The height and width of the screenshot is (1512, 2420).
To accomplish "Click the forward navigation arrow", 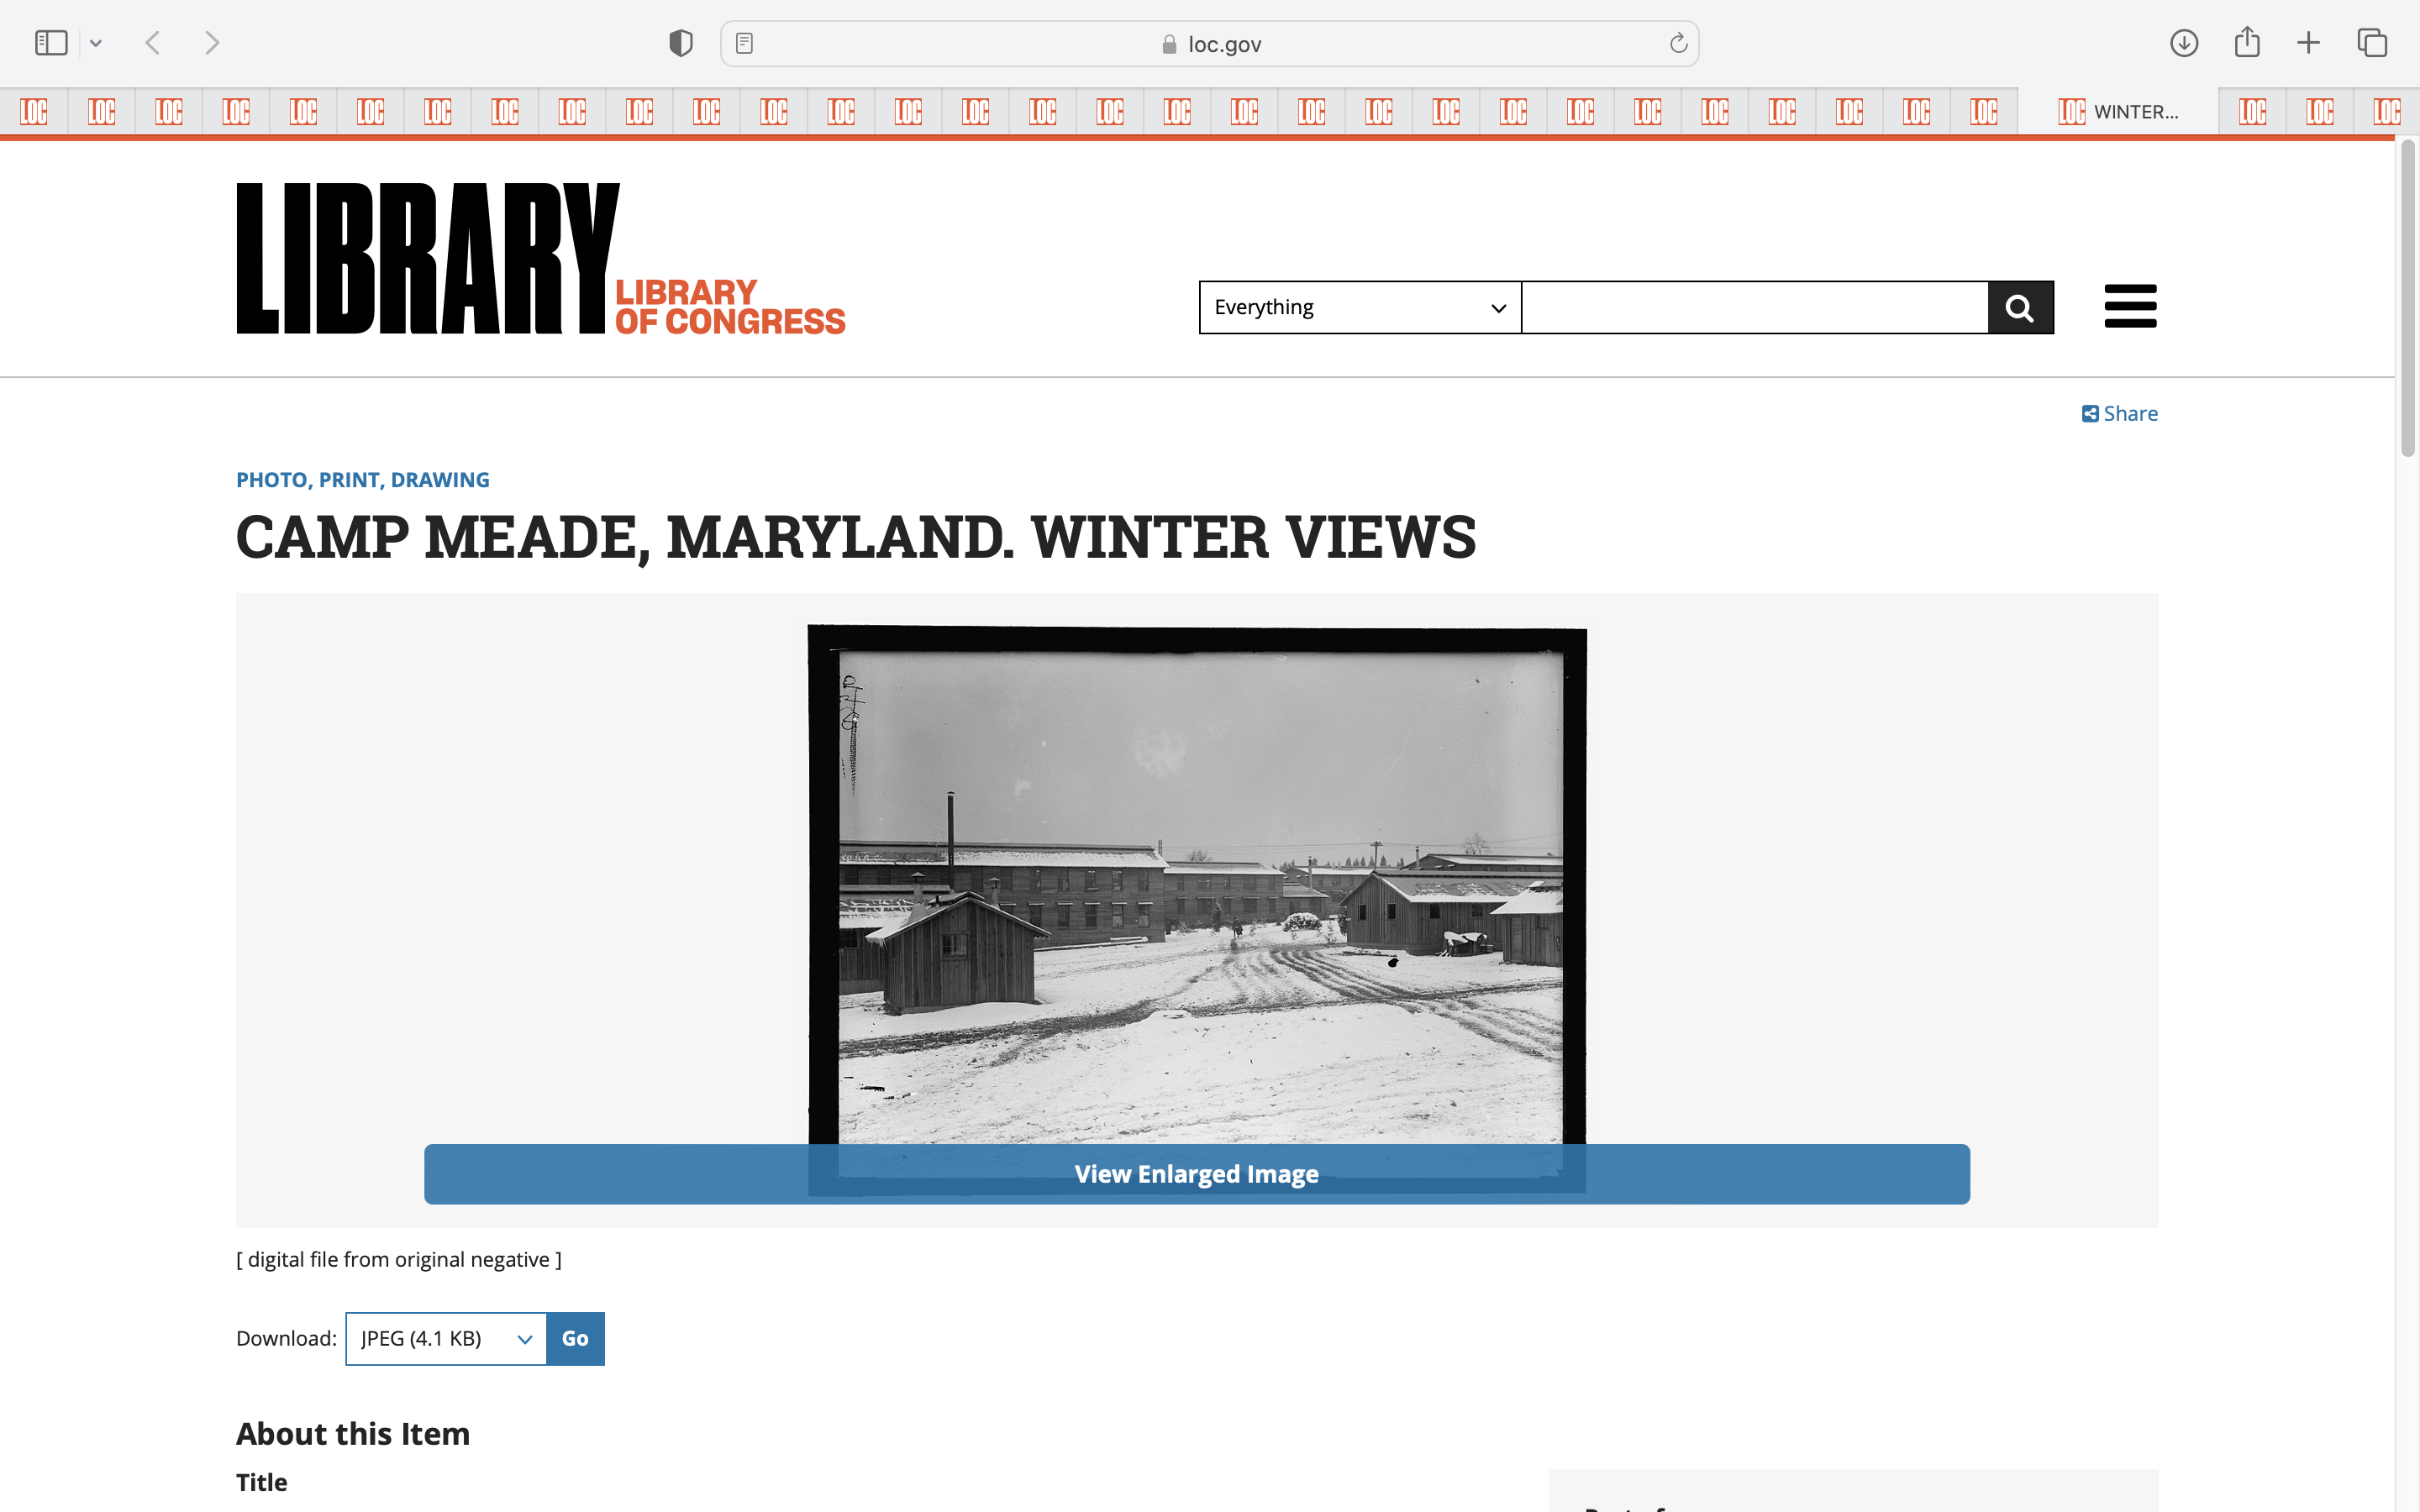I will [x=212, y=43].
